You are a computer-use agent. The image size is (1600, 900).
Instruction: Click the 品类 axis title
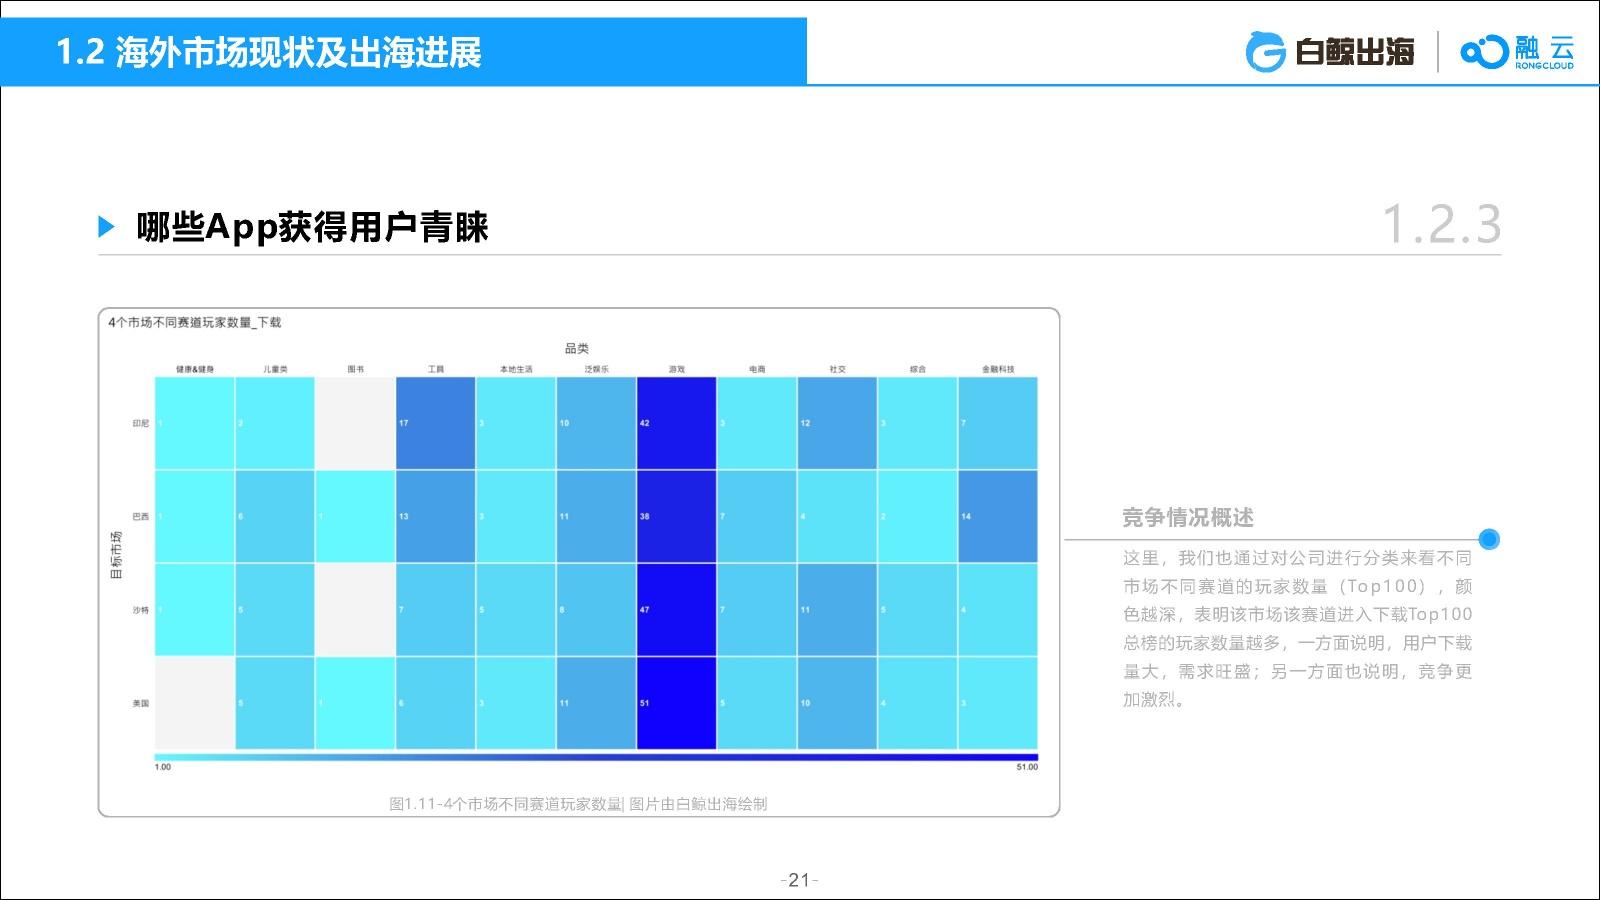[x=577, y=348]
